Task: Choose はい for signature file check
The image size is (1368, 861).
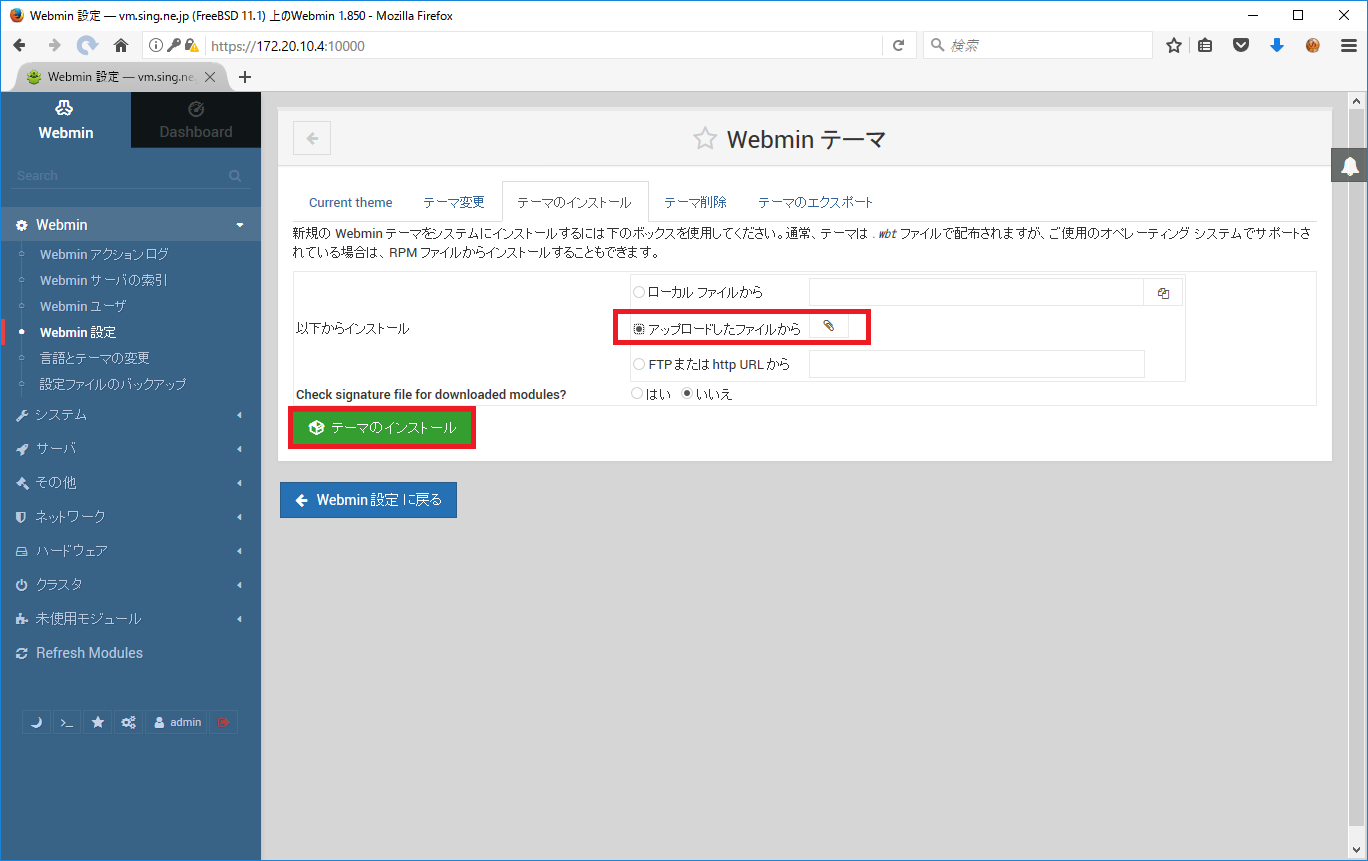Action: (x=637, y=394)
